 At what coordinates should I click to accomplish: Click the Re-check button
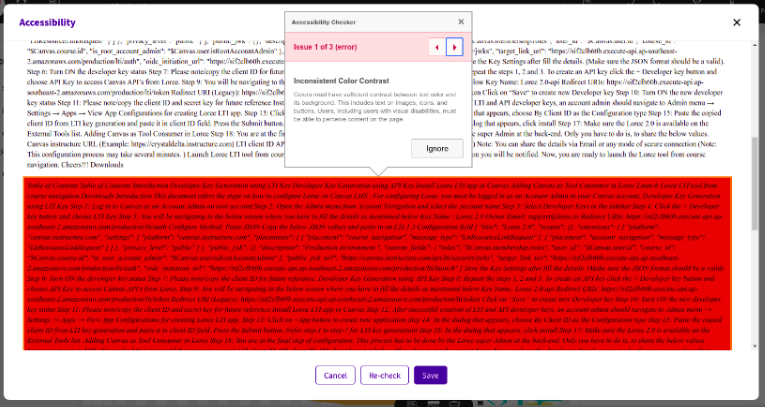coord(384,375)
